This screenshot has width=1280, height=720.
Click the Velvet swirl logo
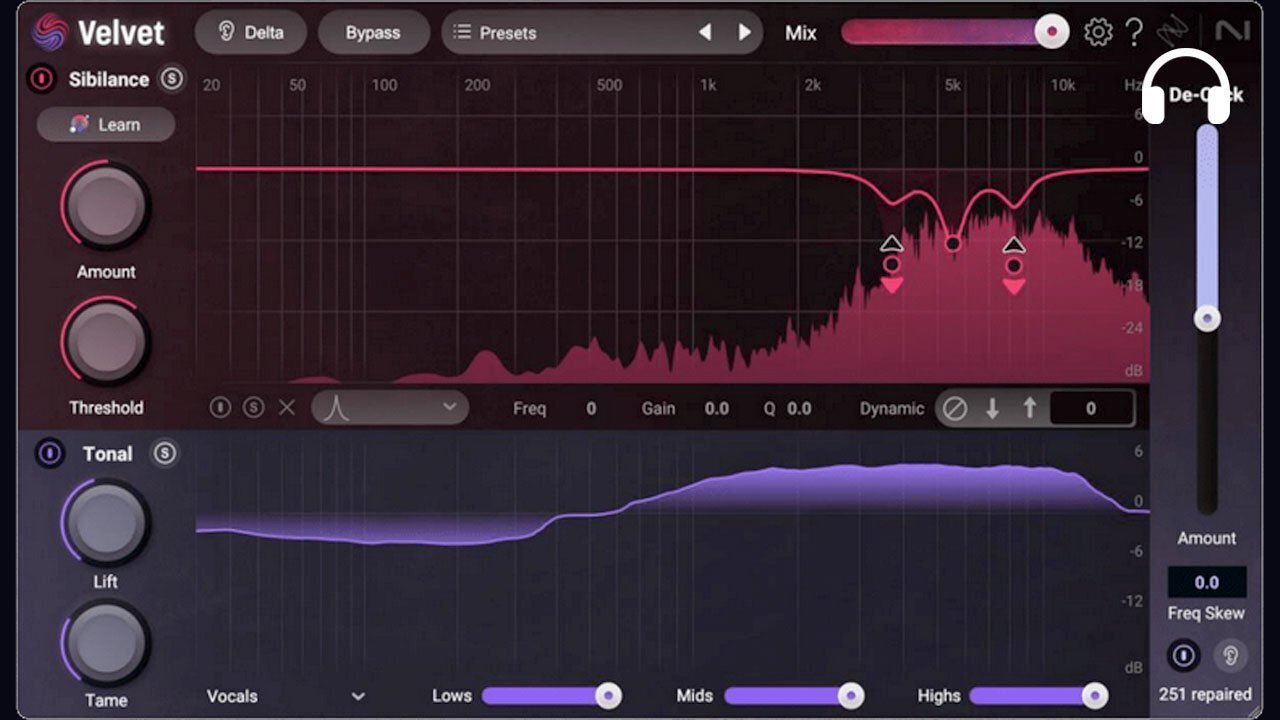48,32
